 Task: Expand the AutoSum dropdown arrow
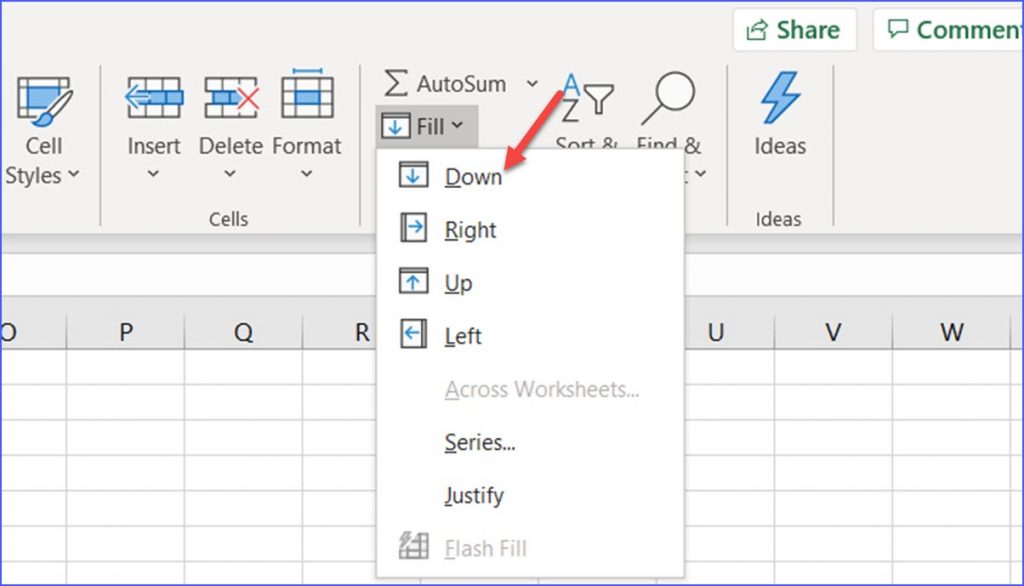pos(532,84)
